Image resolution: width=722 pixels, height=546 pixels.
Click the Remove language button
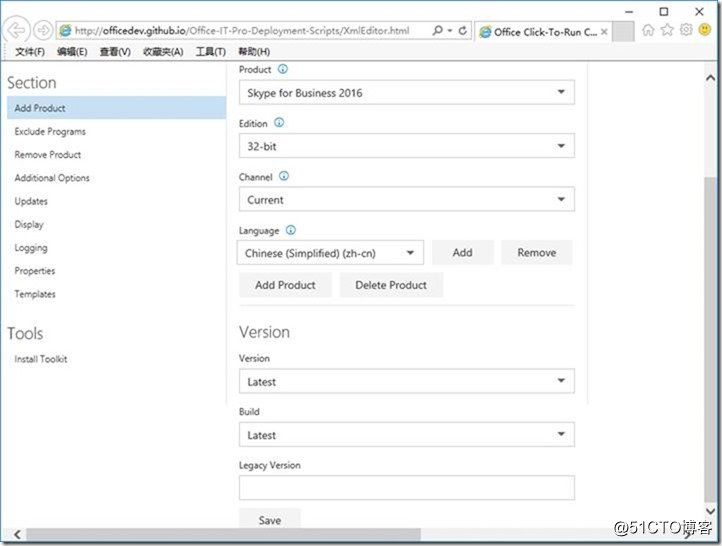536,252
